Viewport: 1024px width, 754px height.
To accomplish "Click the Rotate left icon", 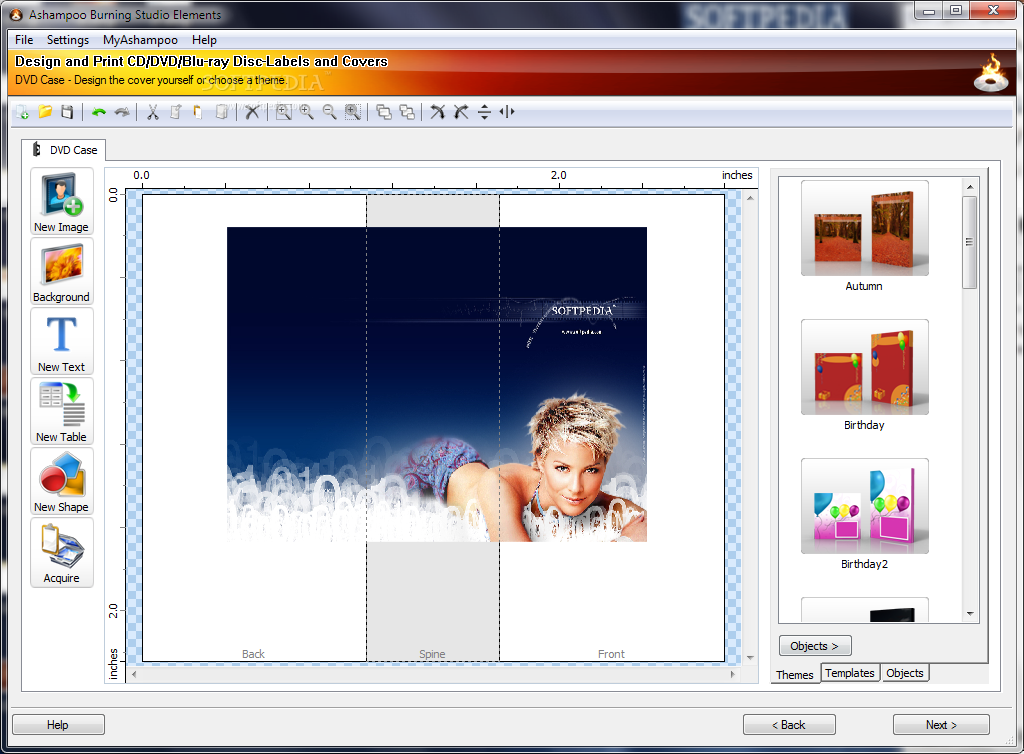I will [x=438, y=112].
